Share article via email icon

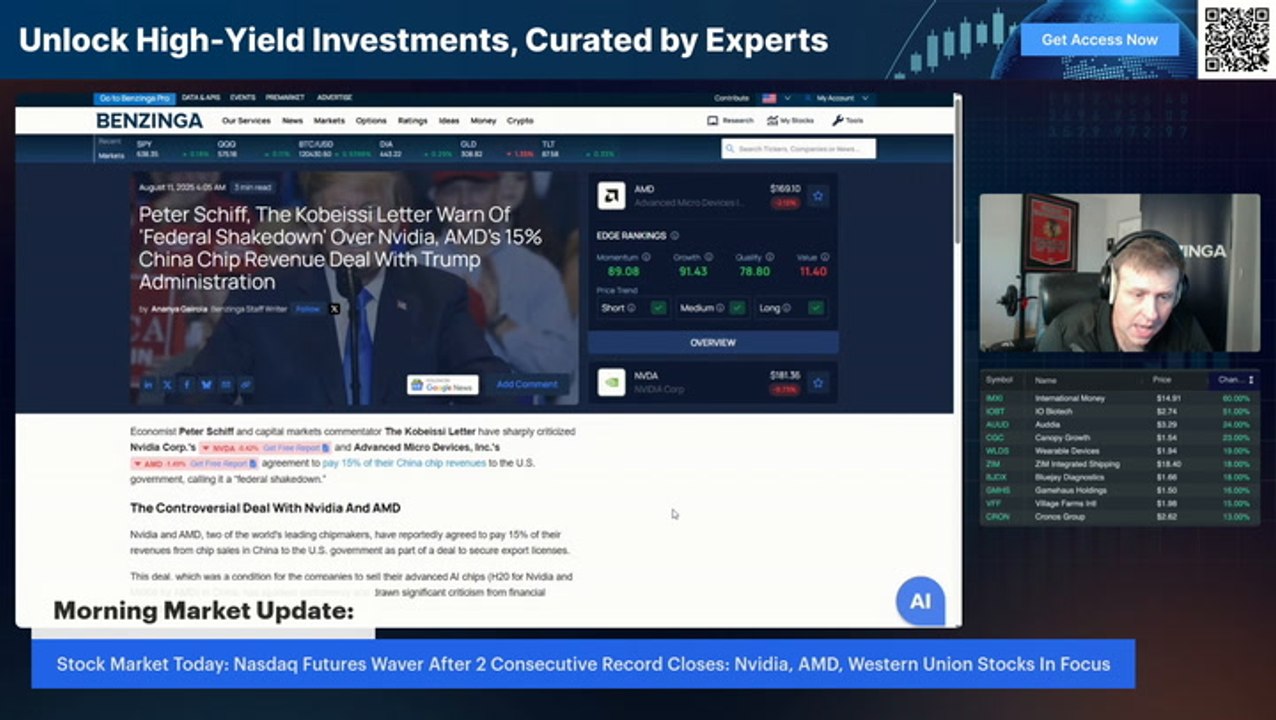point(226,384)
